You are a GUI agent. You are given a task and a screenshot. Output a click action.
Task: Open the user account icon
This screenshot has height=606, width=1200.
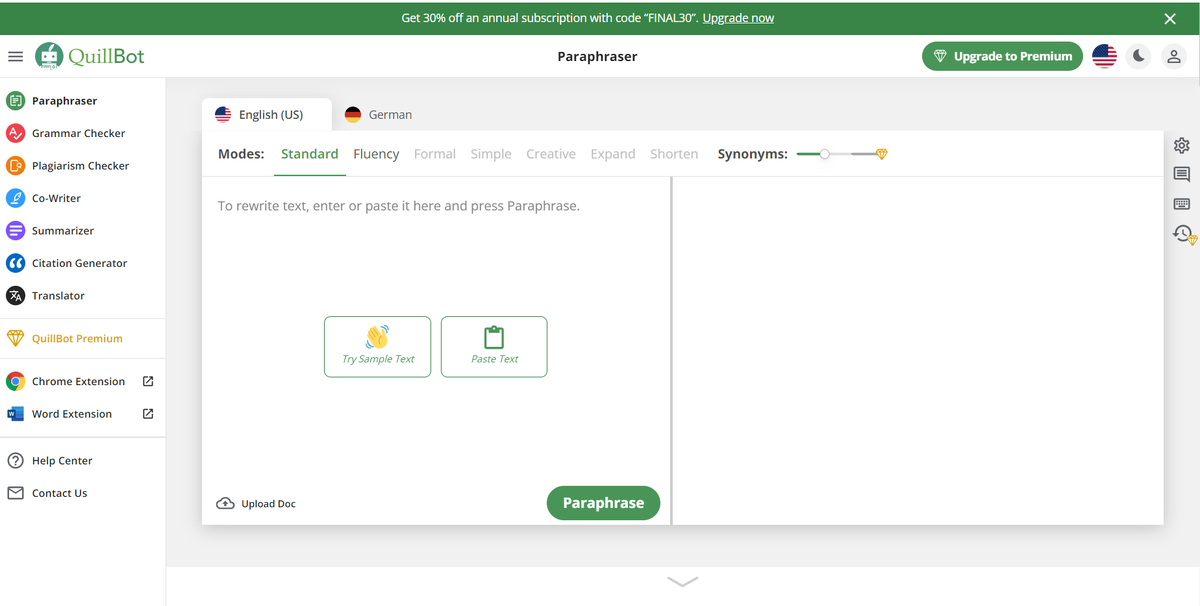coord(1174,56)
